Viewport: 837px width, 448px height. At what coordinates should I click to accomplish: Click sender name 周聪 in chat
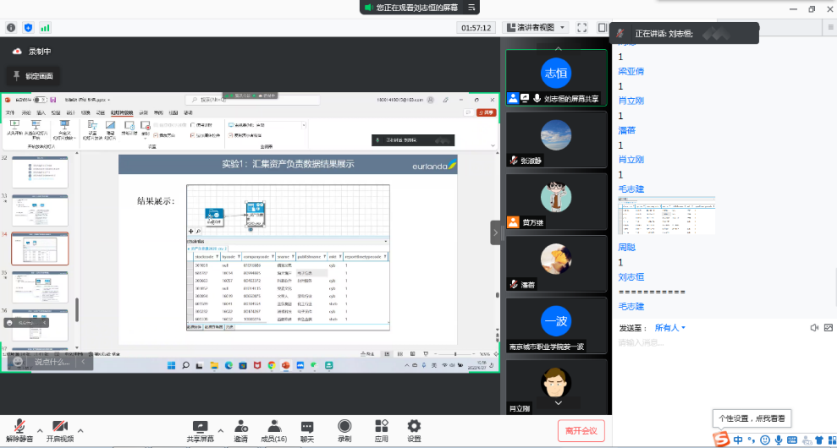pyautogui.click(x=627, y=247)
